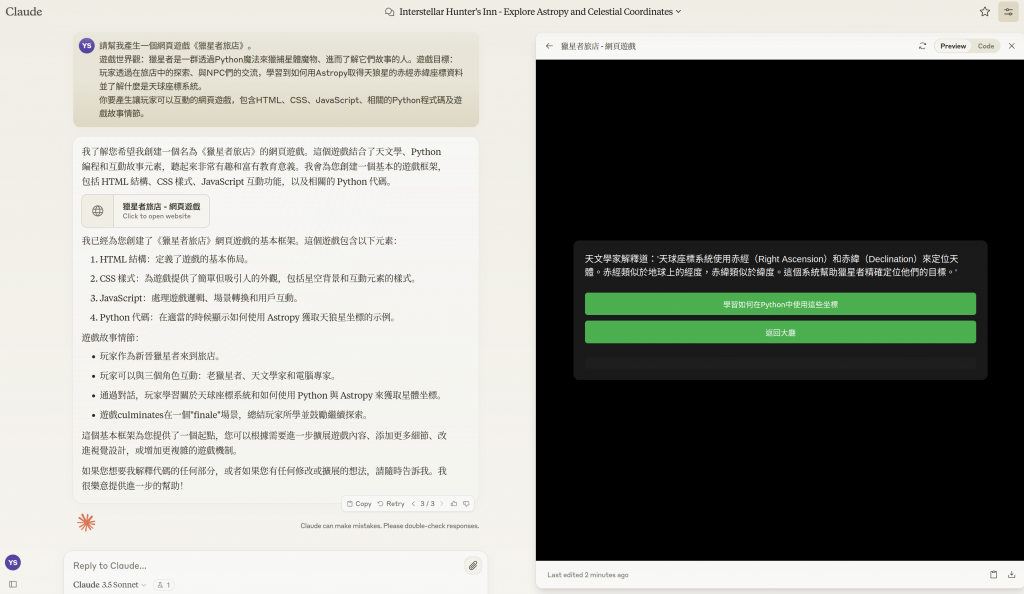Toggle the sidebar panel icon
Viewport: 1024px width, 594px height.
click(x=12, y=584)
